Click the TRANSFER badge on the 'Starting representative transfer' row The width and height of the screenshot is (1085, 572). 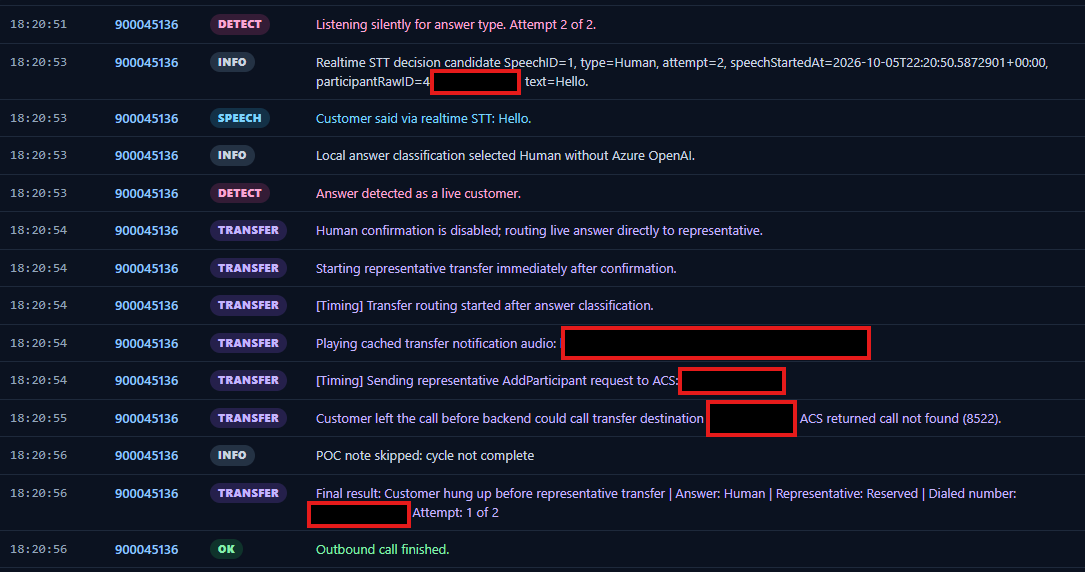coord(248,268)
